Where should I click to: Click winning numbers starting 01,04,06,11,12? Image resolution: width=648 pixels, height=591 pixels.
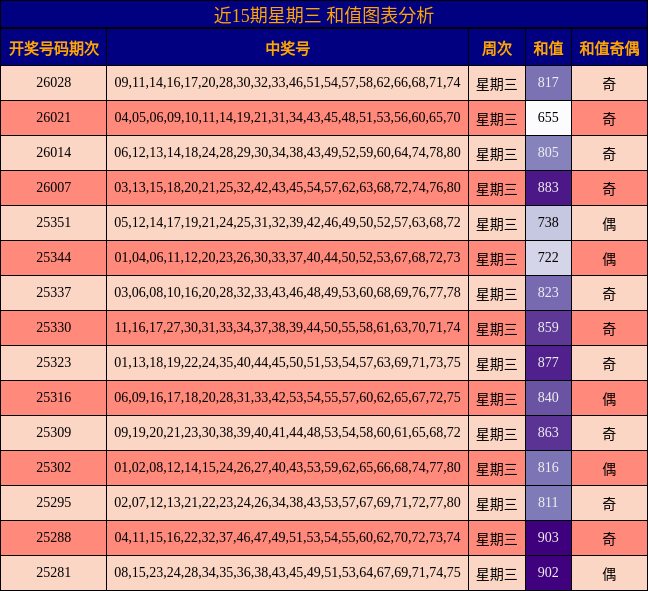coord(287,258)
